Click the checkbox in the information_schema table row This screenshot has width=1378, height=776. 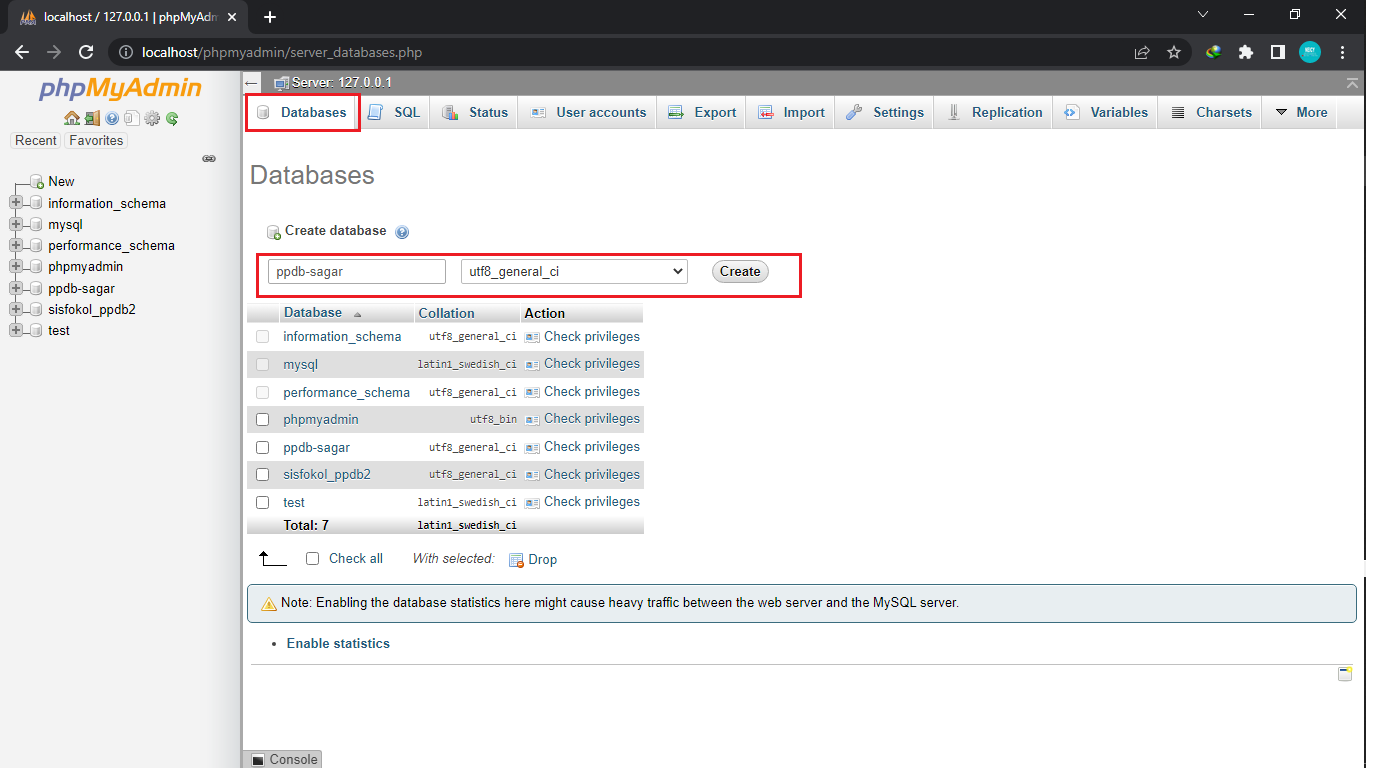(263, 337)
